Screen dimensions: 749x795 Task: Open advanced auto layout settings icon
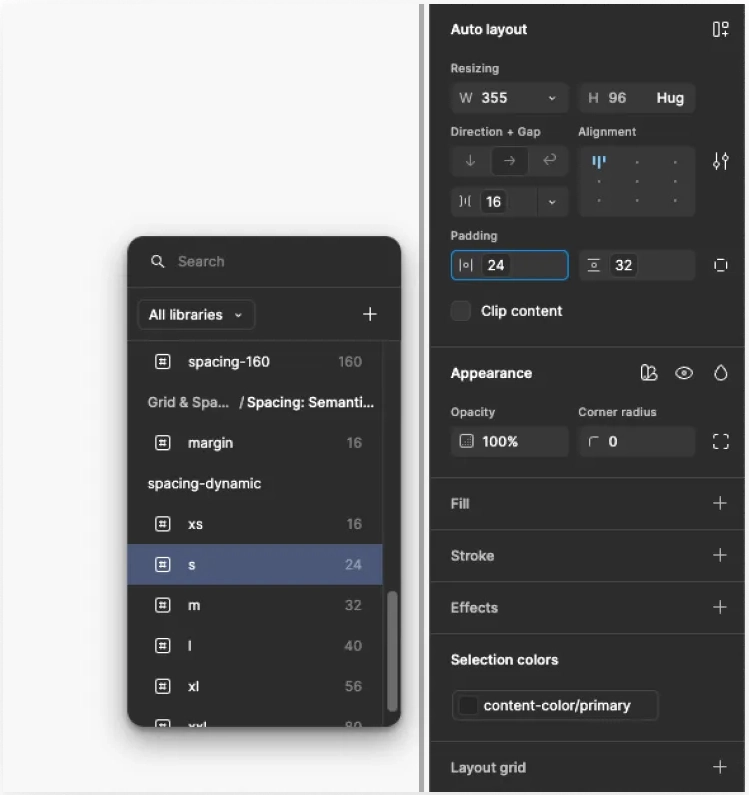point(720,161)
